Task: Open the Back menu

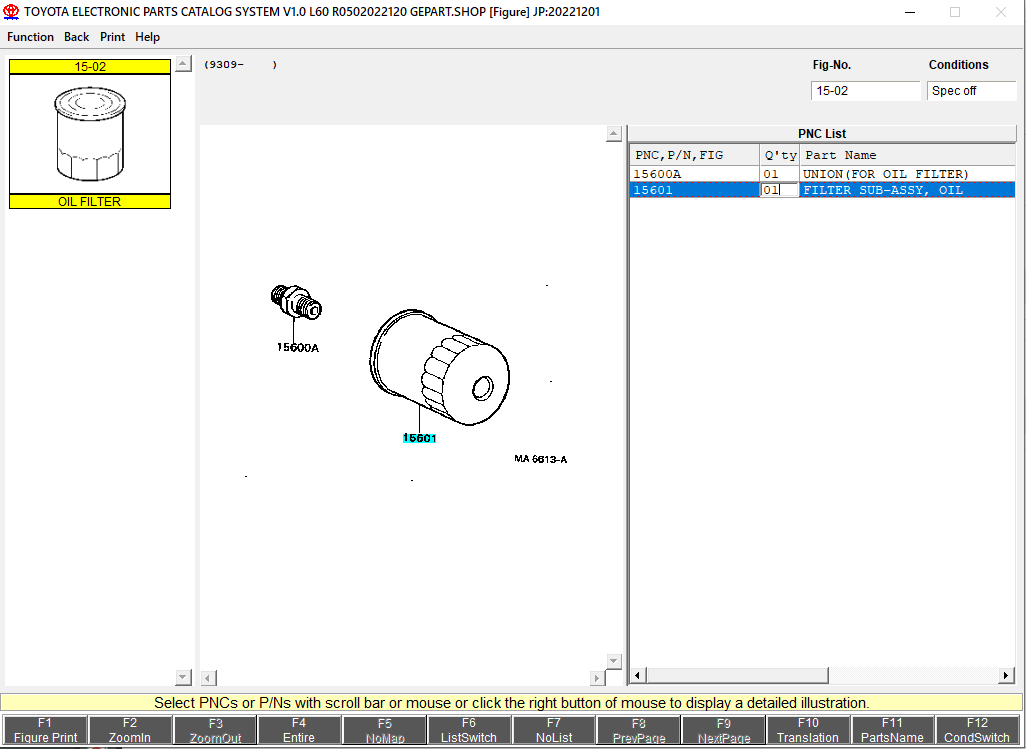Action: point(77,37)
